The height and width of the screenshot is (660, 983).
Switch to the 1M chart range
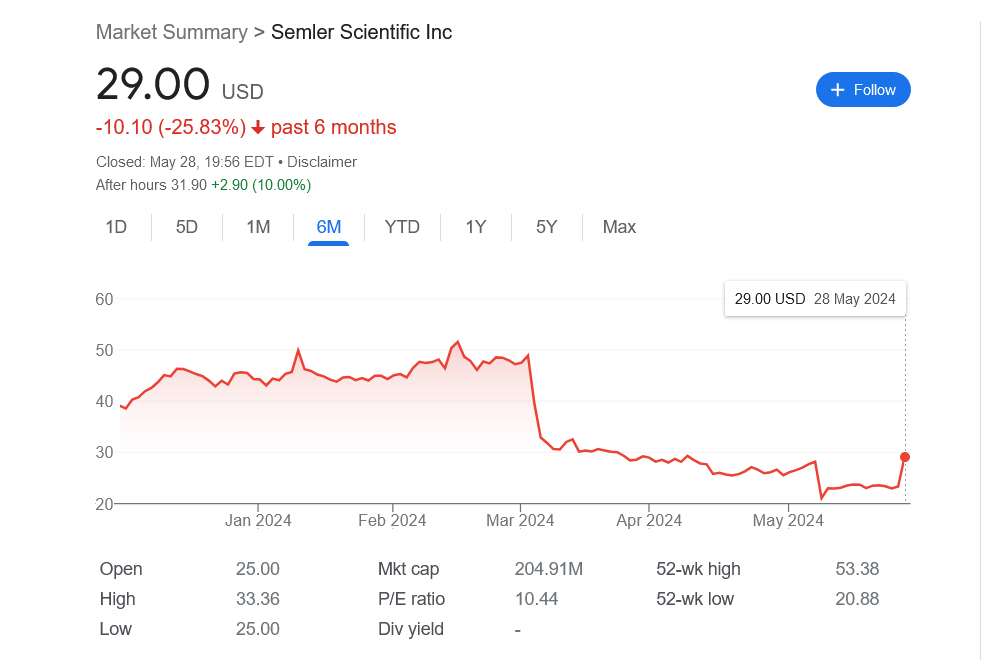tap(258, 227)
